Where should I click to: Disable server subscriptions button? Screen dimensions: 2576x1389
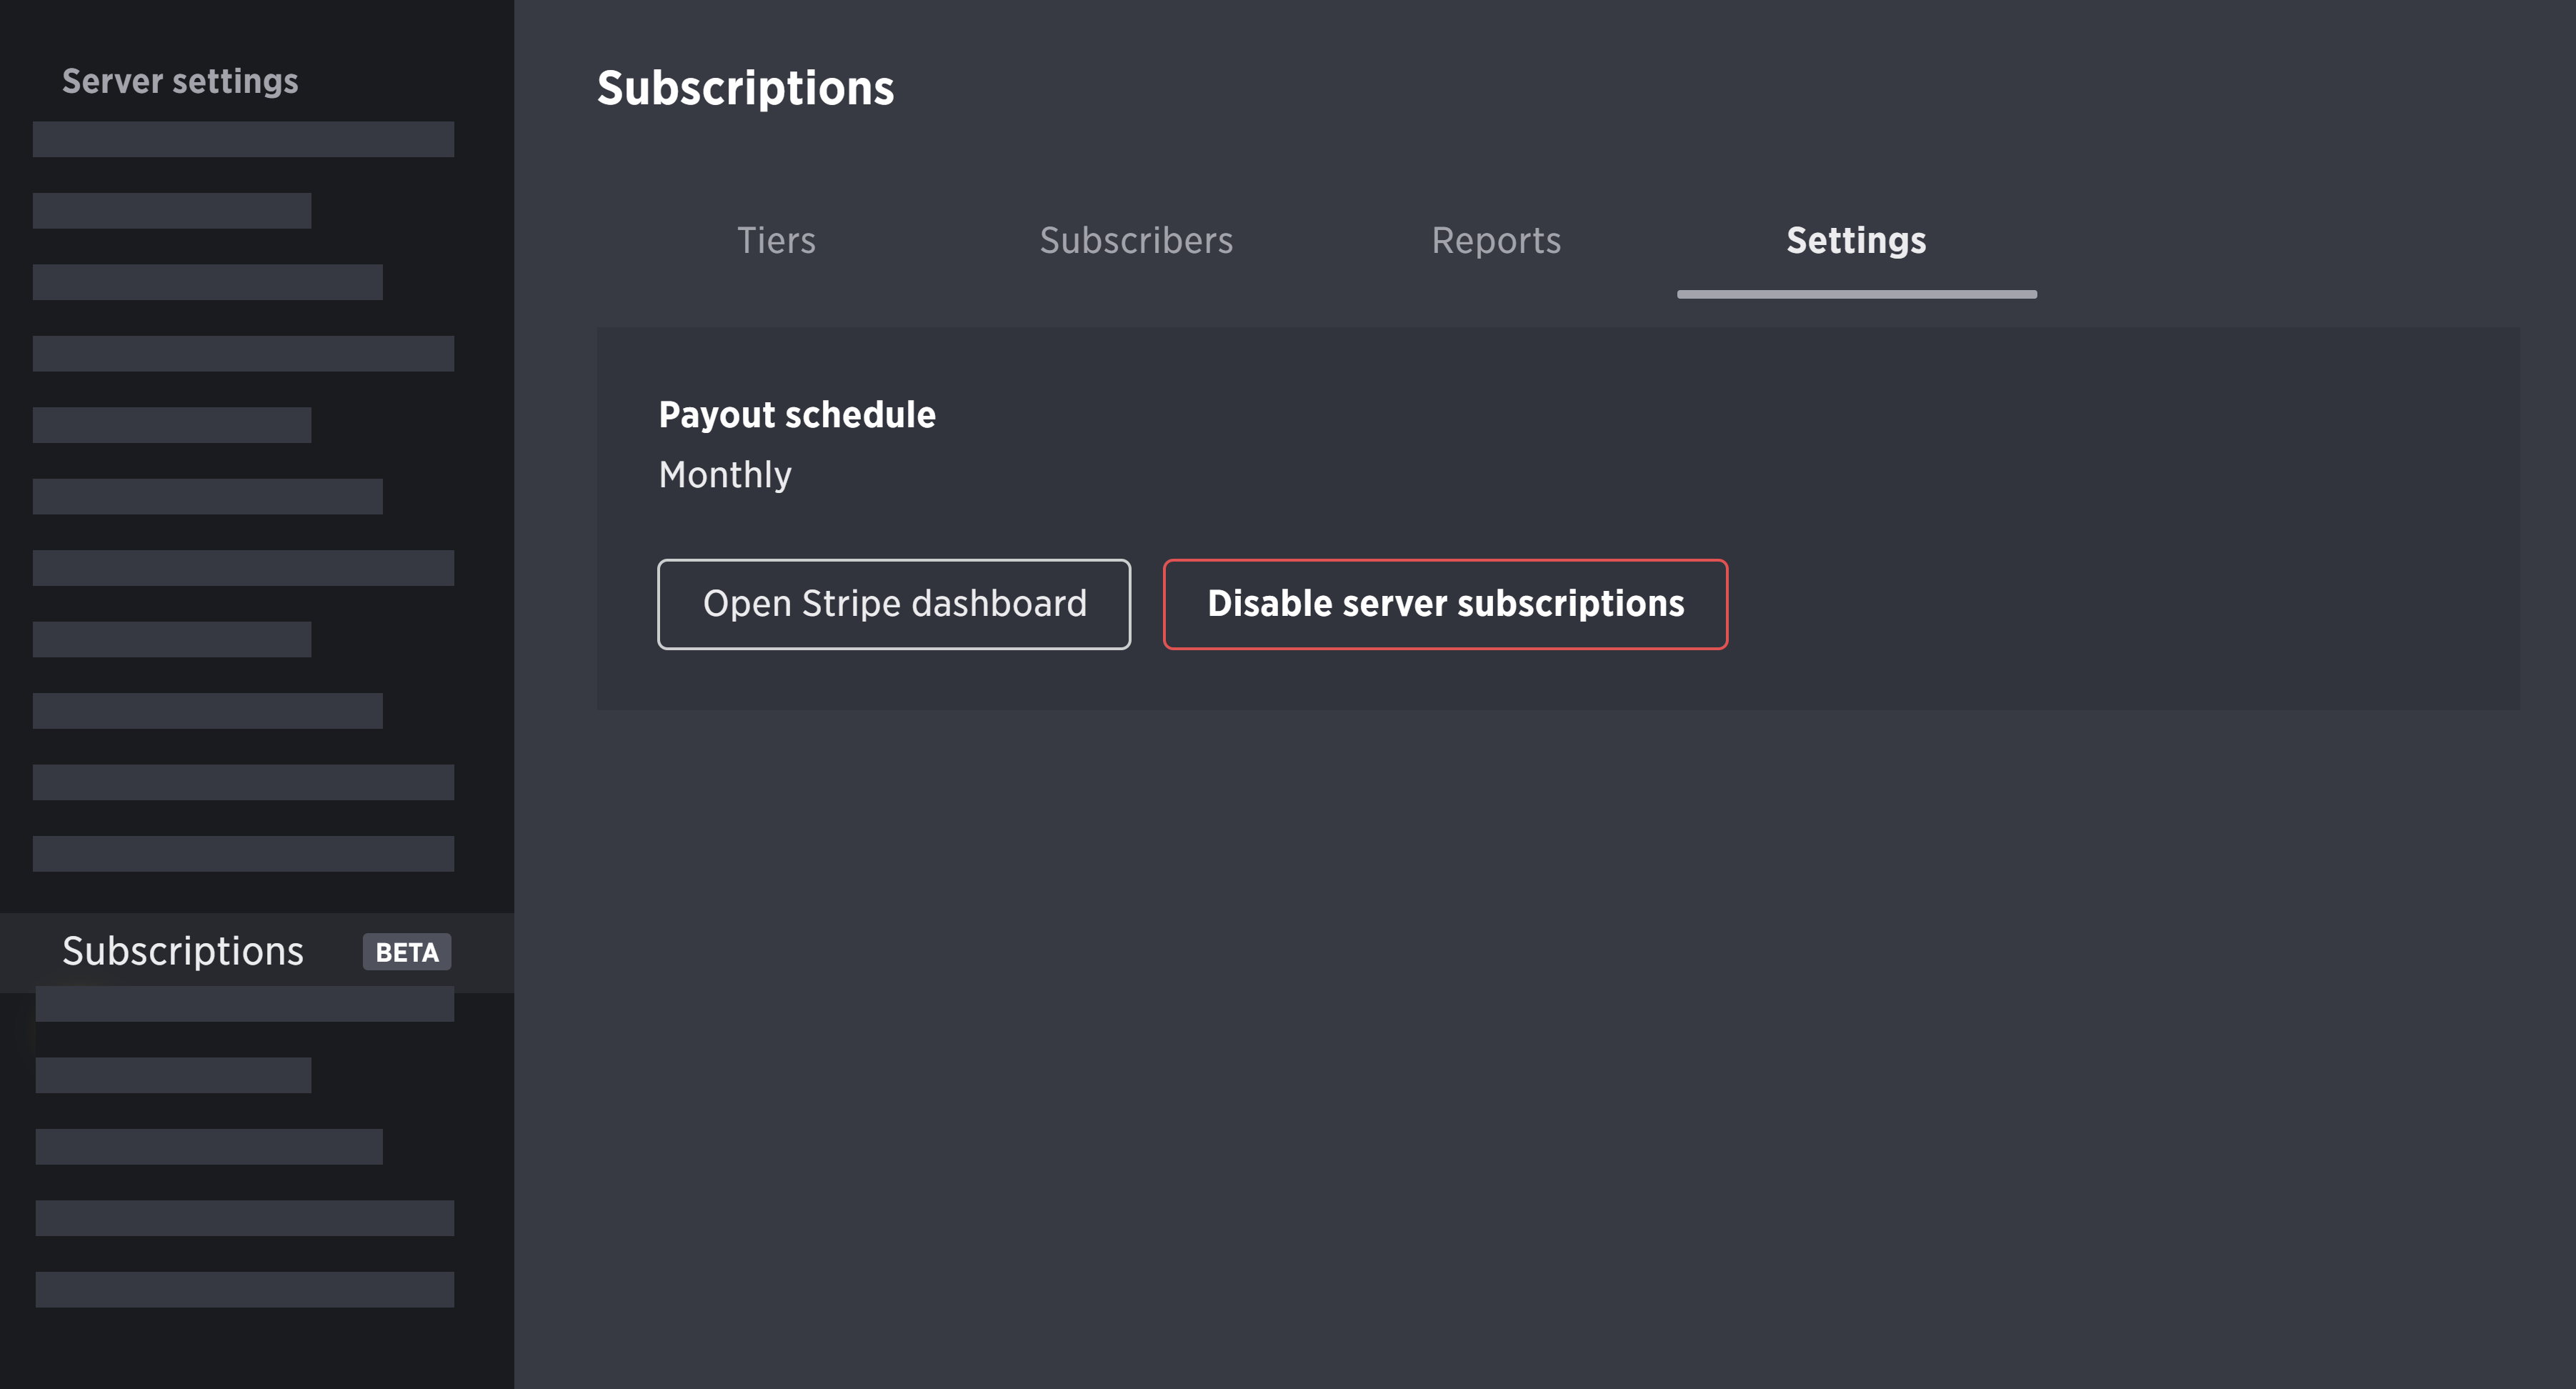1444,602
